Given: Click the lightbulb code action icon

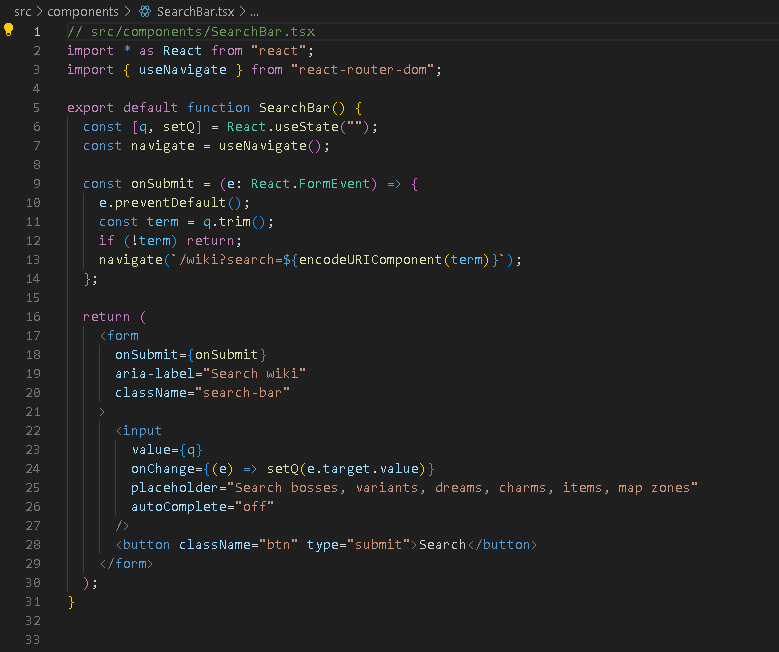Looking at the screenshot, I should [9, 31].
